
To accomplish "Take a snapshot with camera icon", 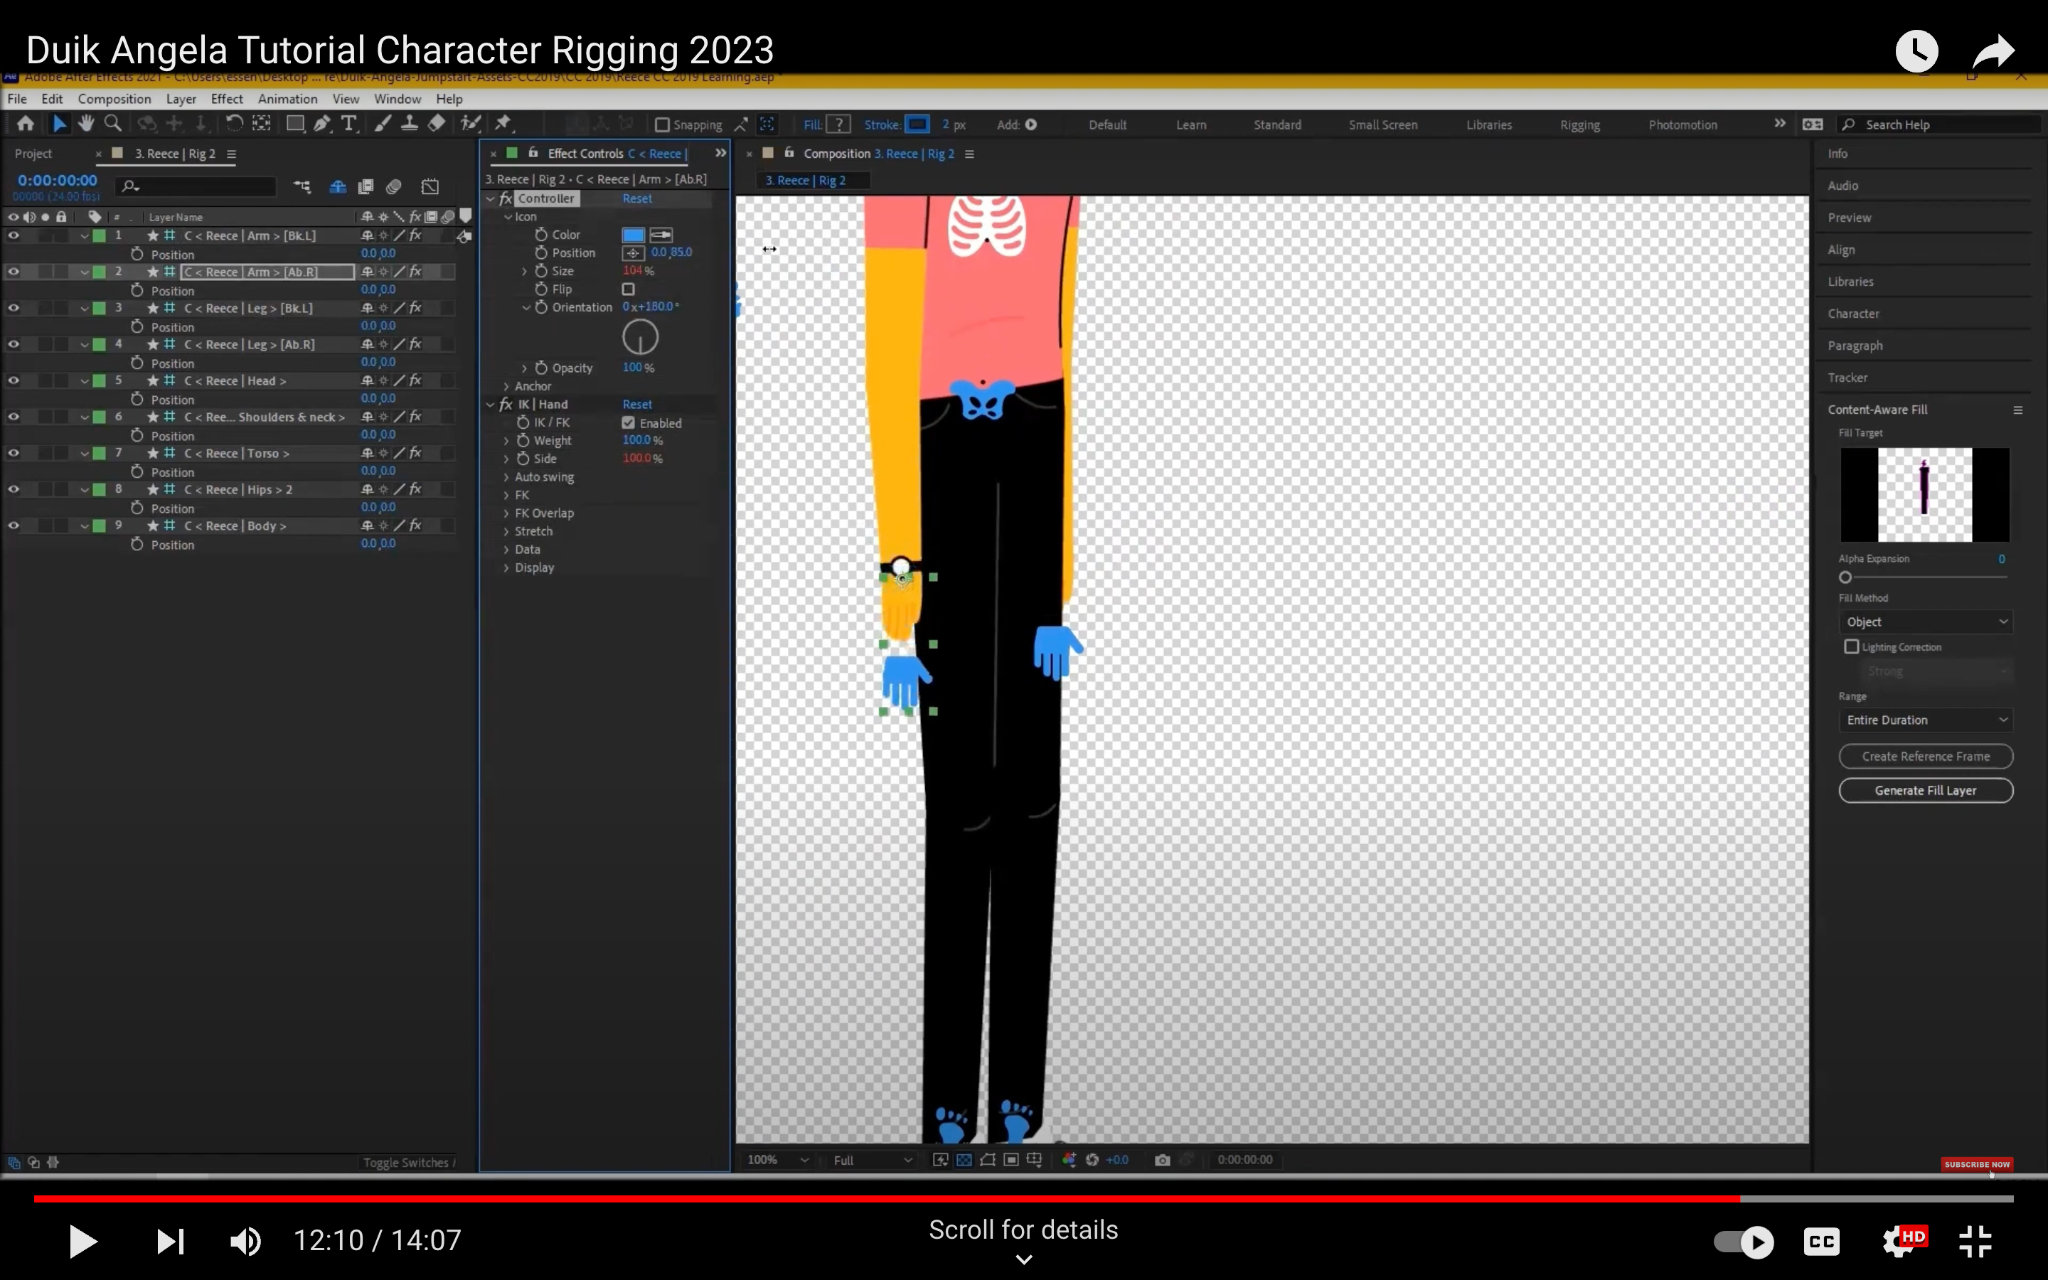I will 1162,1160.
